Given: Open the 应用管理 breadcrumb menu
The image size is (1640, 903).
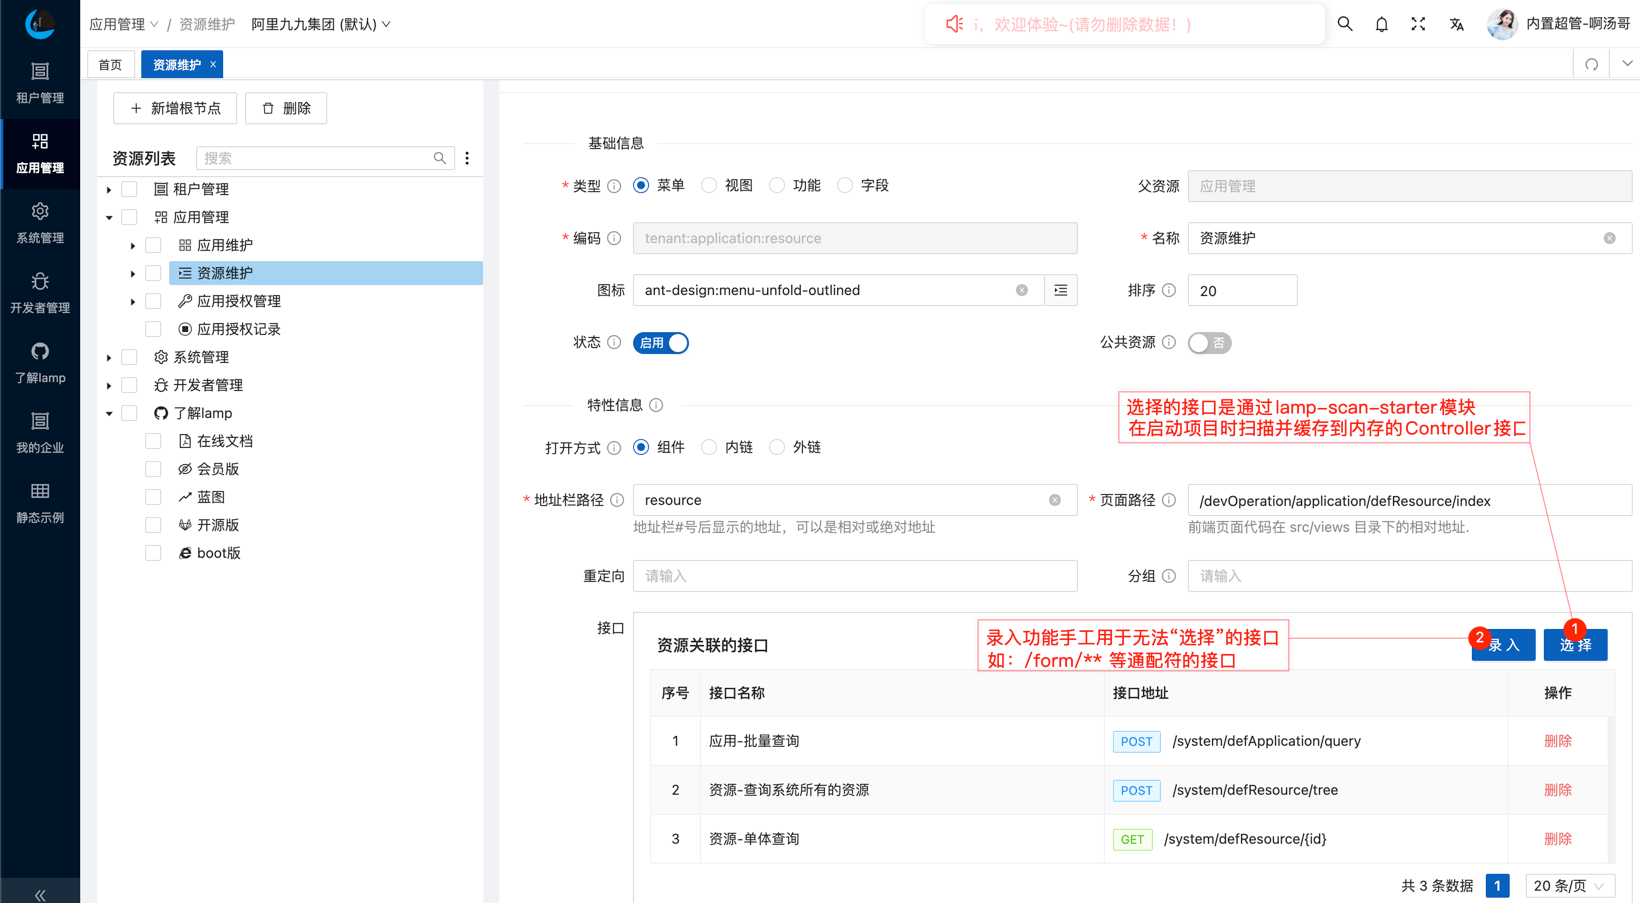Looking at the screenshot, I should coord(123,24).
